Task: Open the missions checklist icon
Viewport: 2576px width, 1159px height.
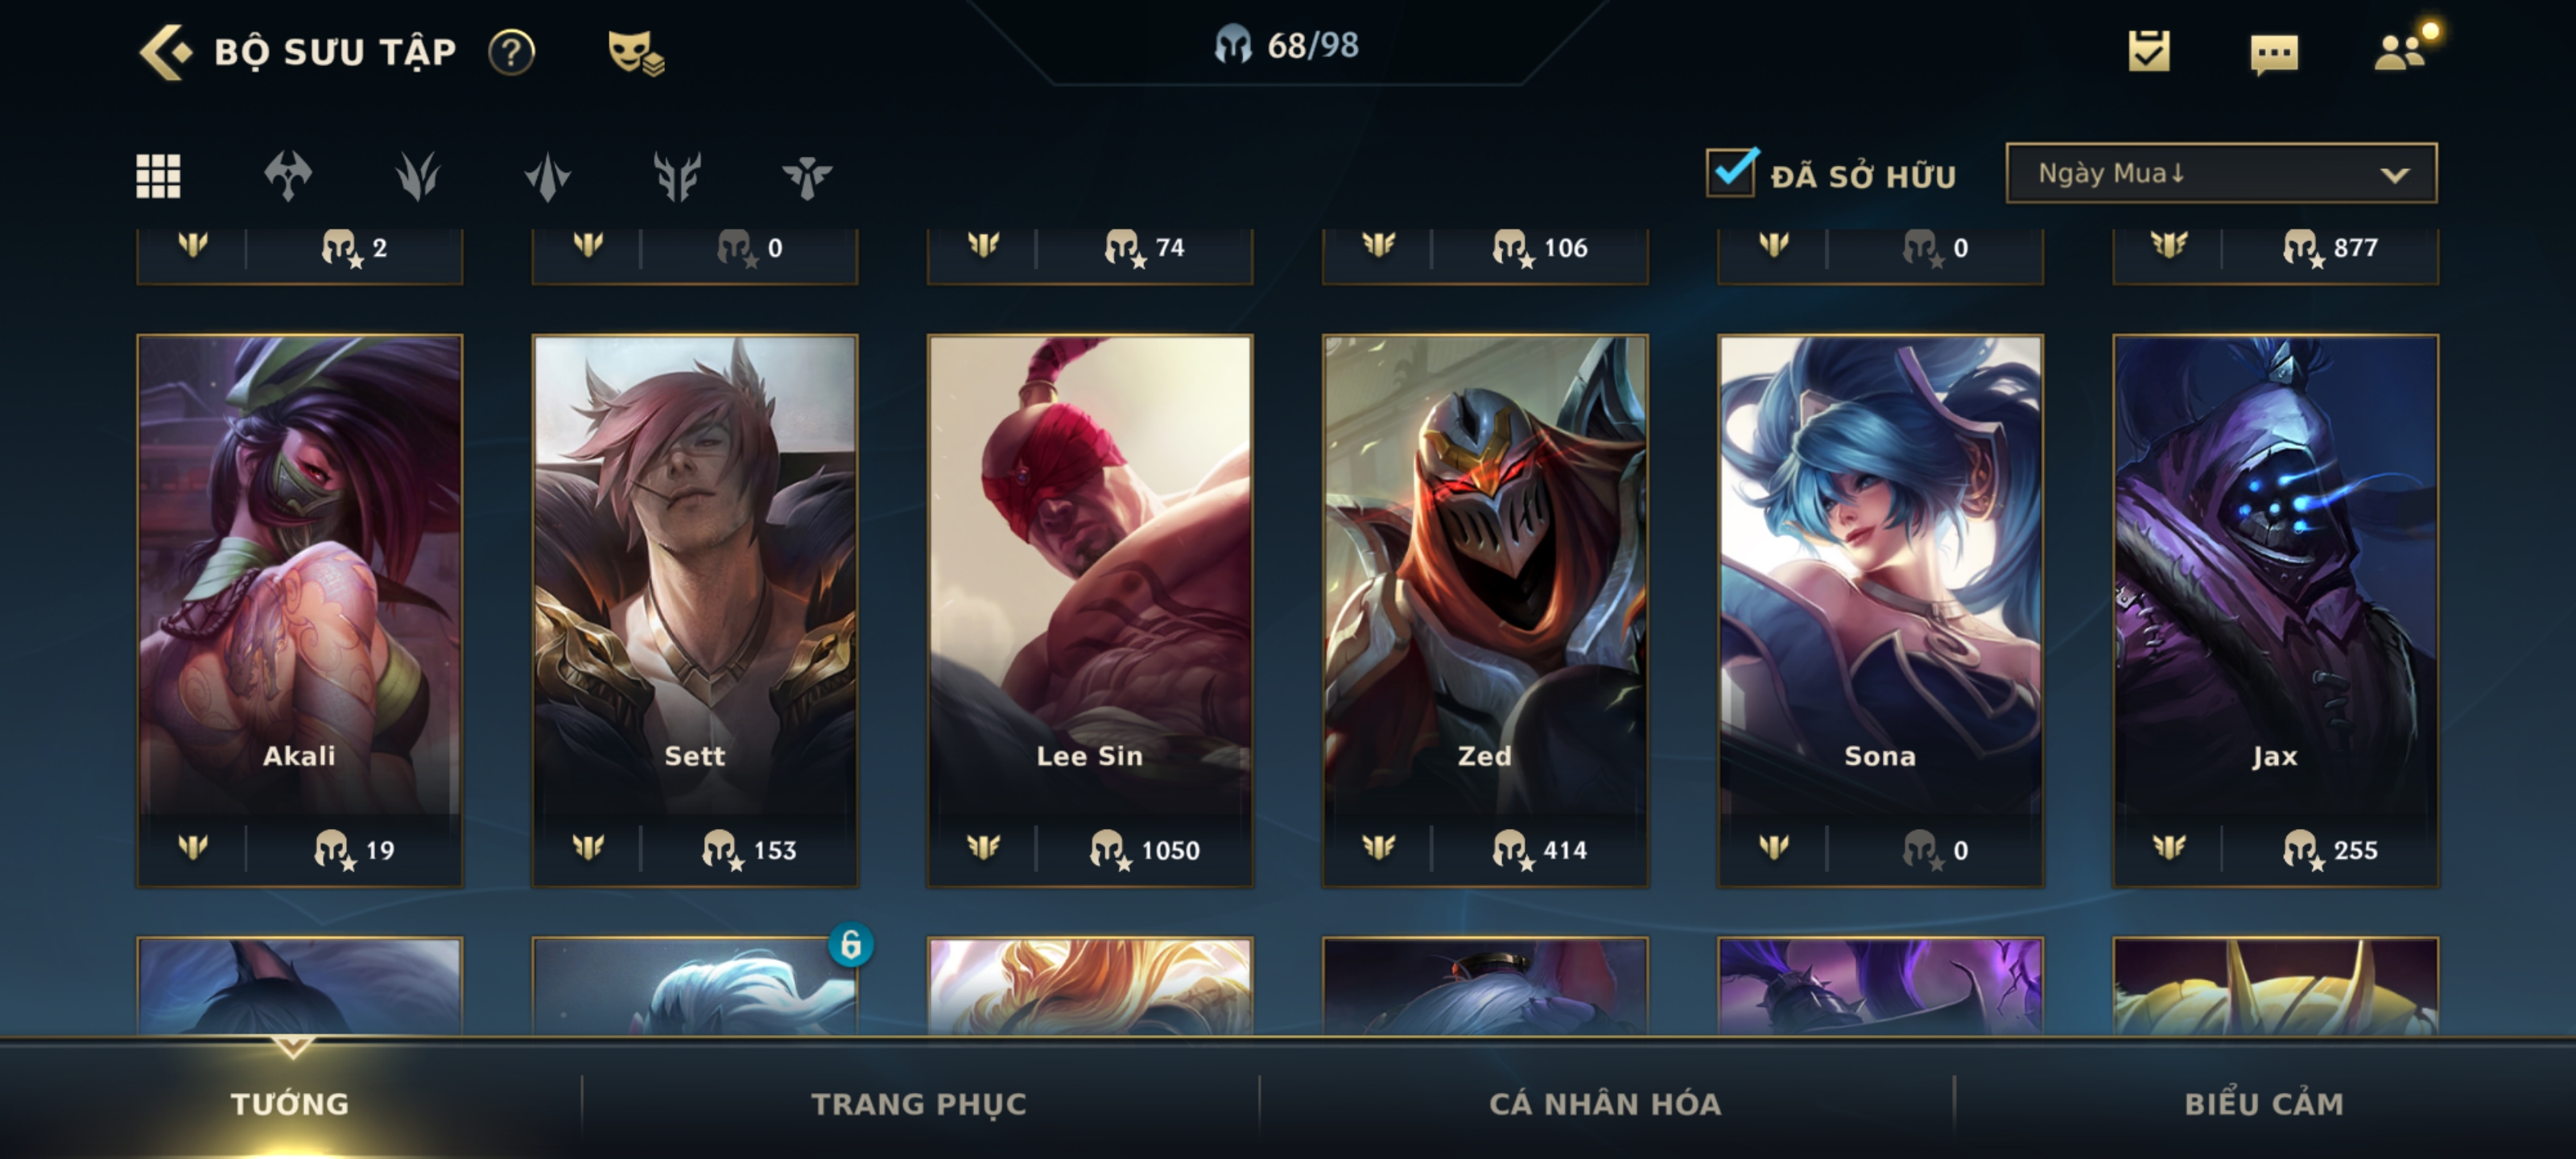Action: pyautogui.click(x=2148, y=51)
